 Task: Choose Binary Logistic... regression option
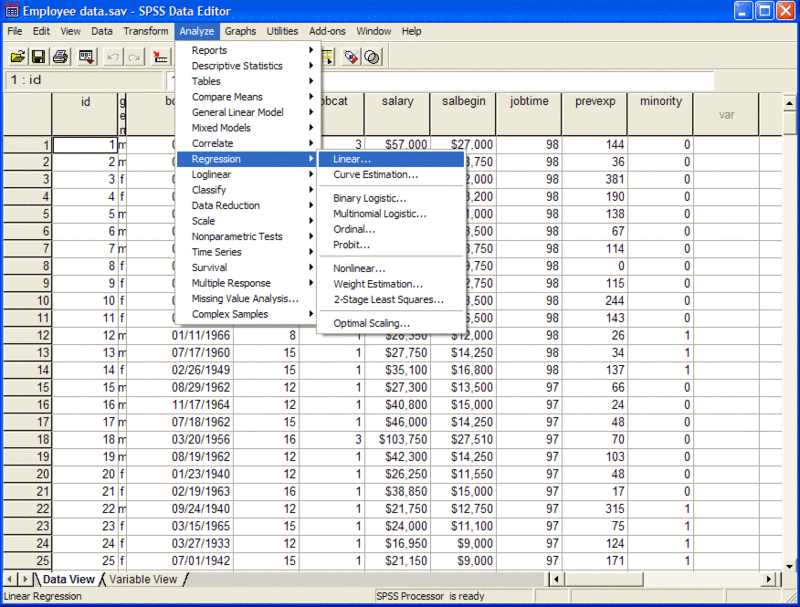tap(370, 198)
